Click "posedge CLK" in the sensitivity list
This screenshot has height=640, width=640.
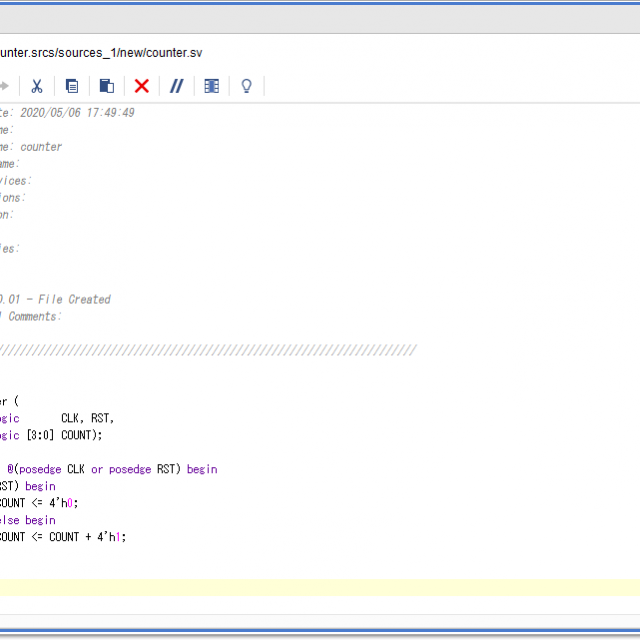click(x=52, y=469)
